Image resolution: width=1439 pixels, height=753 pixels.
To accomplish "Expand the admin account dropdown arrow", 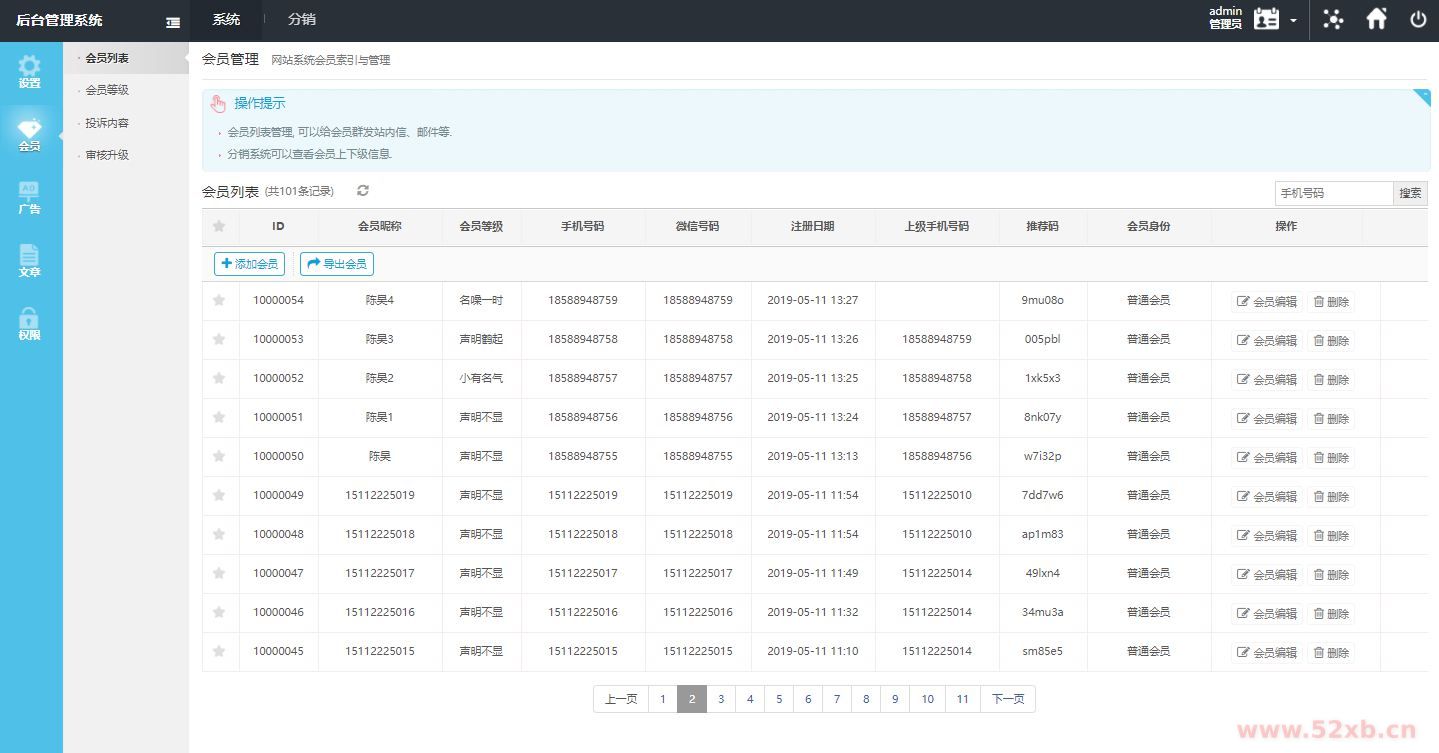I will (x=1293, y=21).
